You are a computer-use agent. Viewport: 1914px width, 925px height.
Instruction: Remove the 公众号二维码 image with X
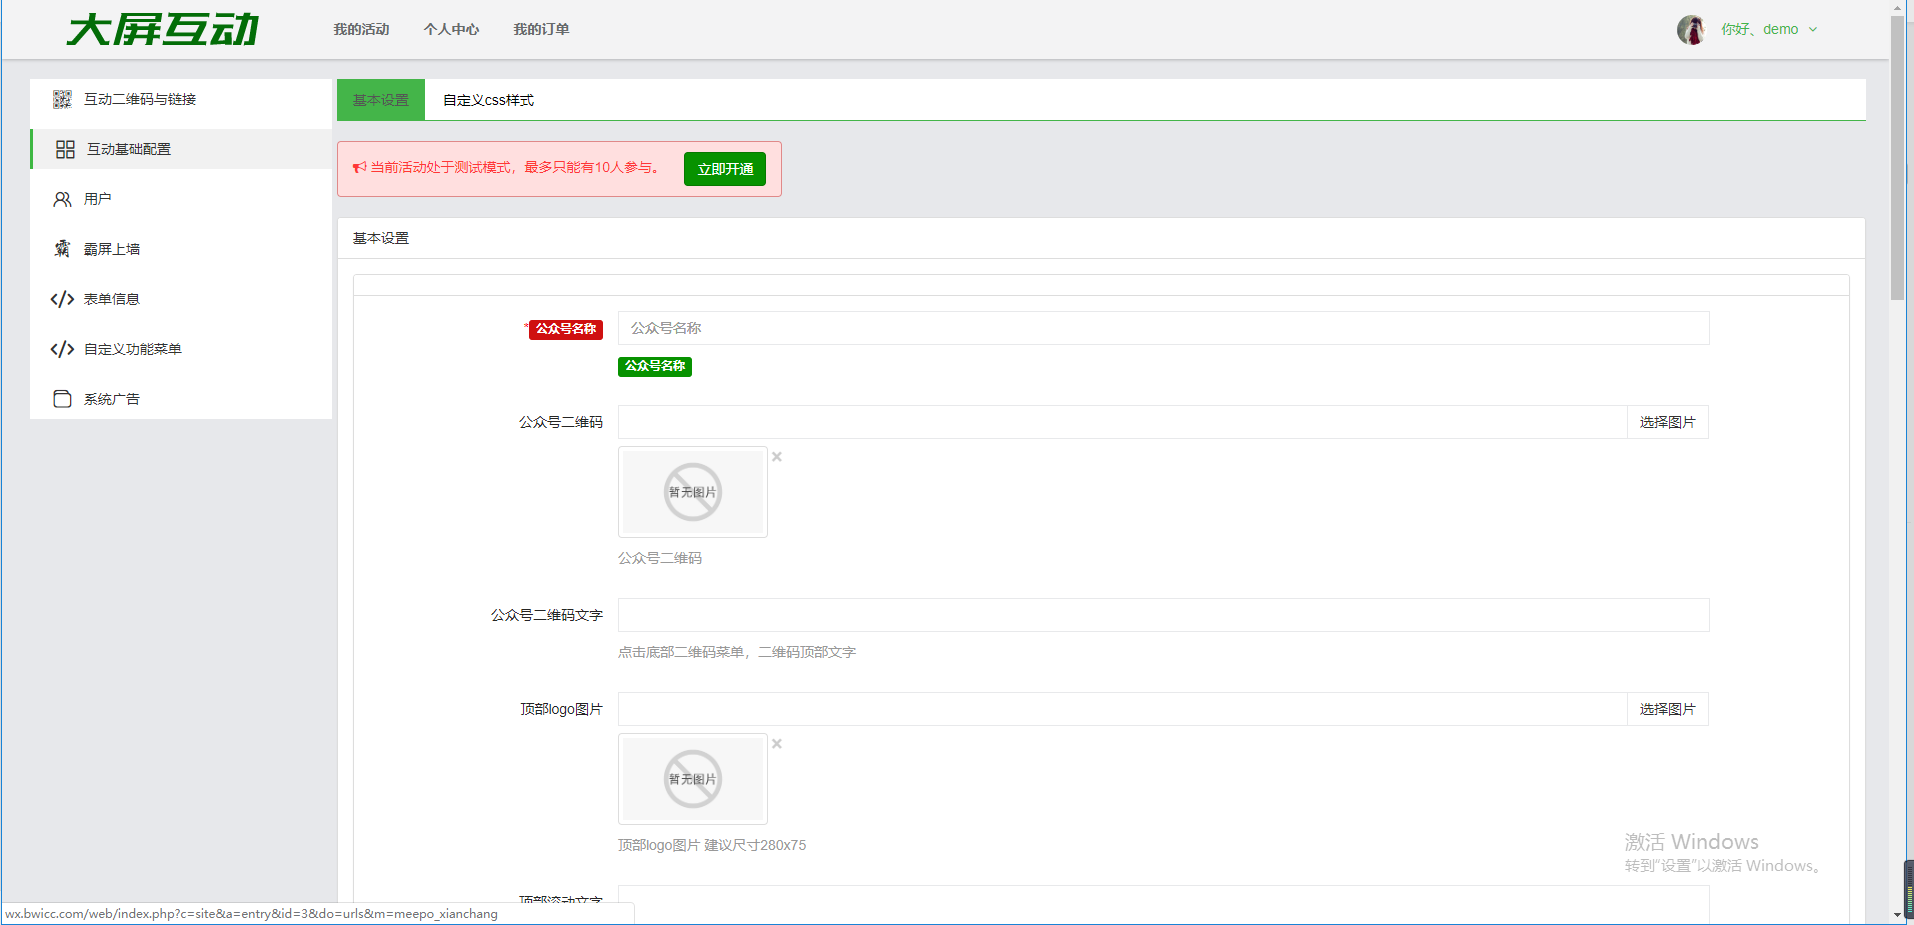(777, 457)
